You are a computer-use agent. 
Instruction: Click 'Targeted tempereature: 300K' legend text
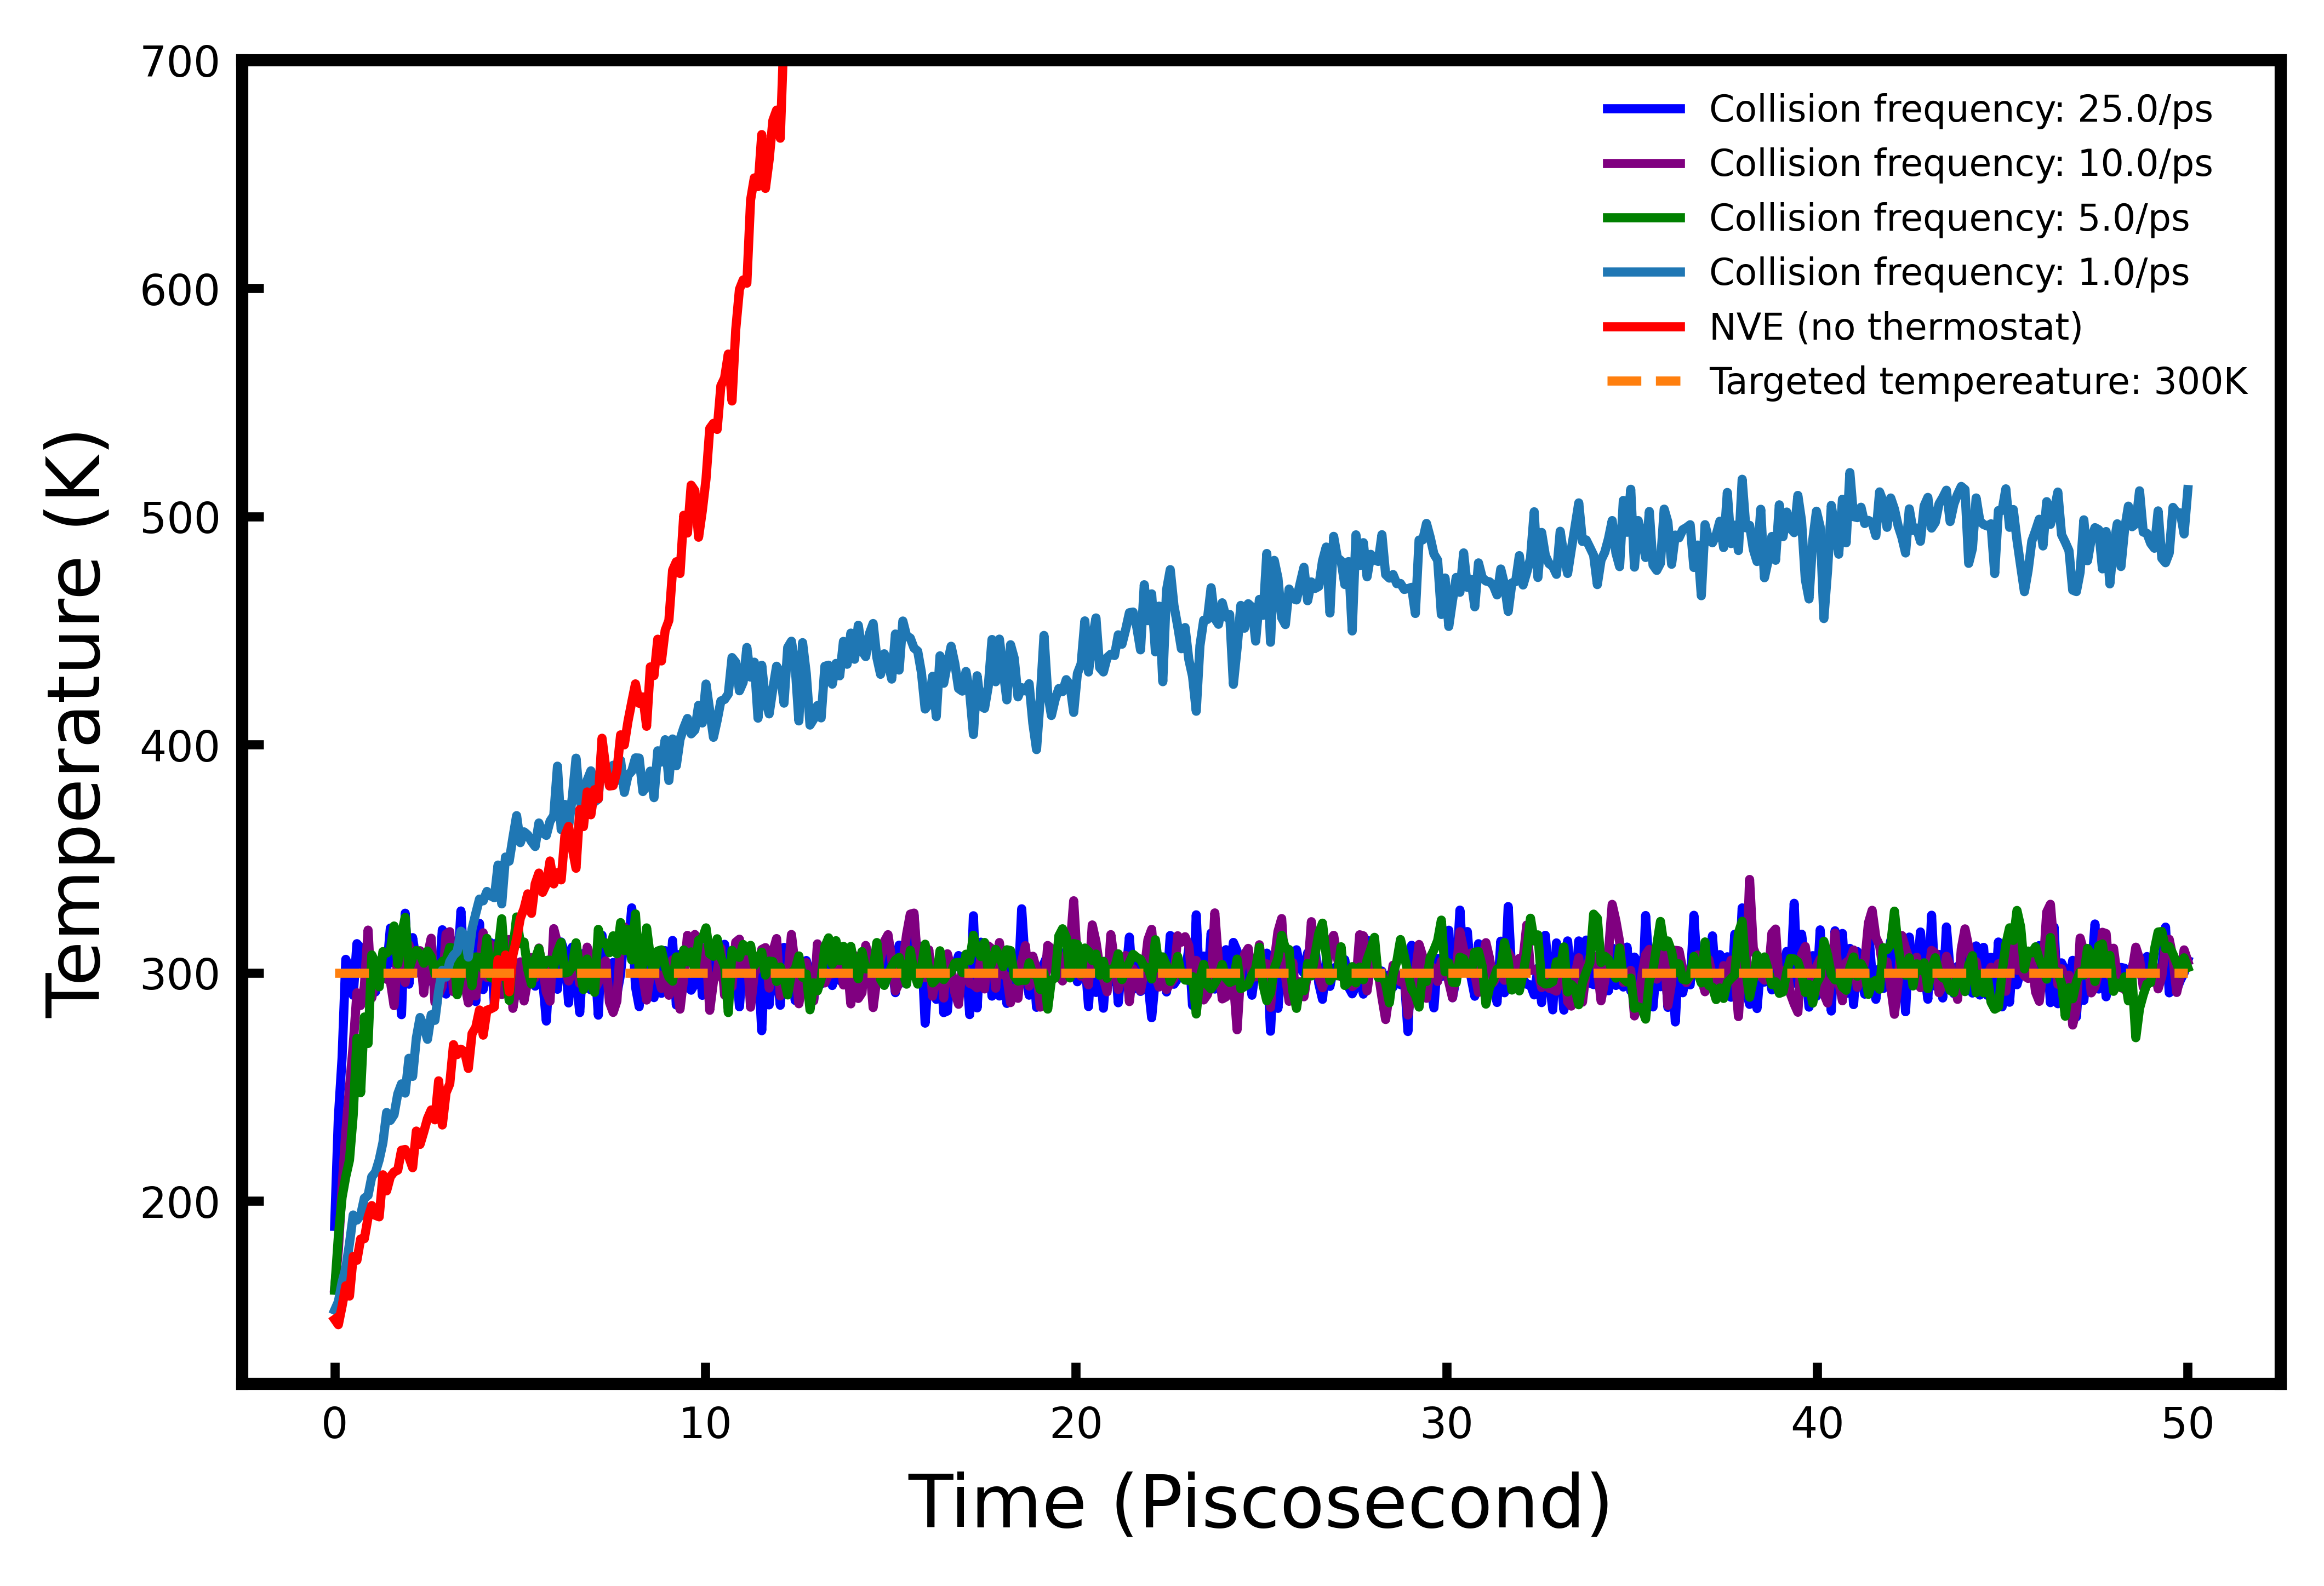coord(1978,381)
